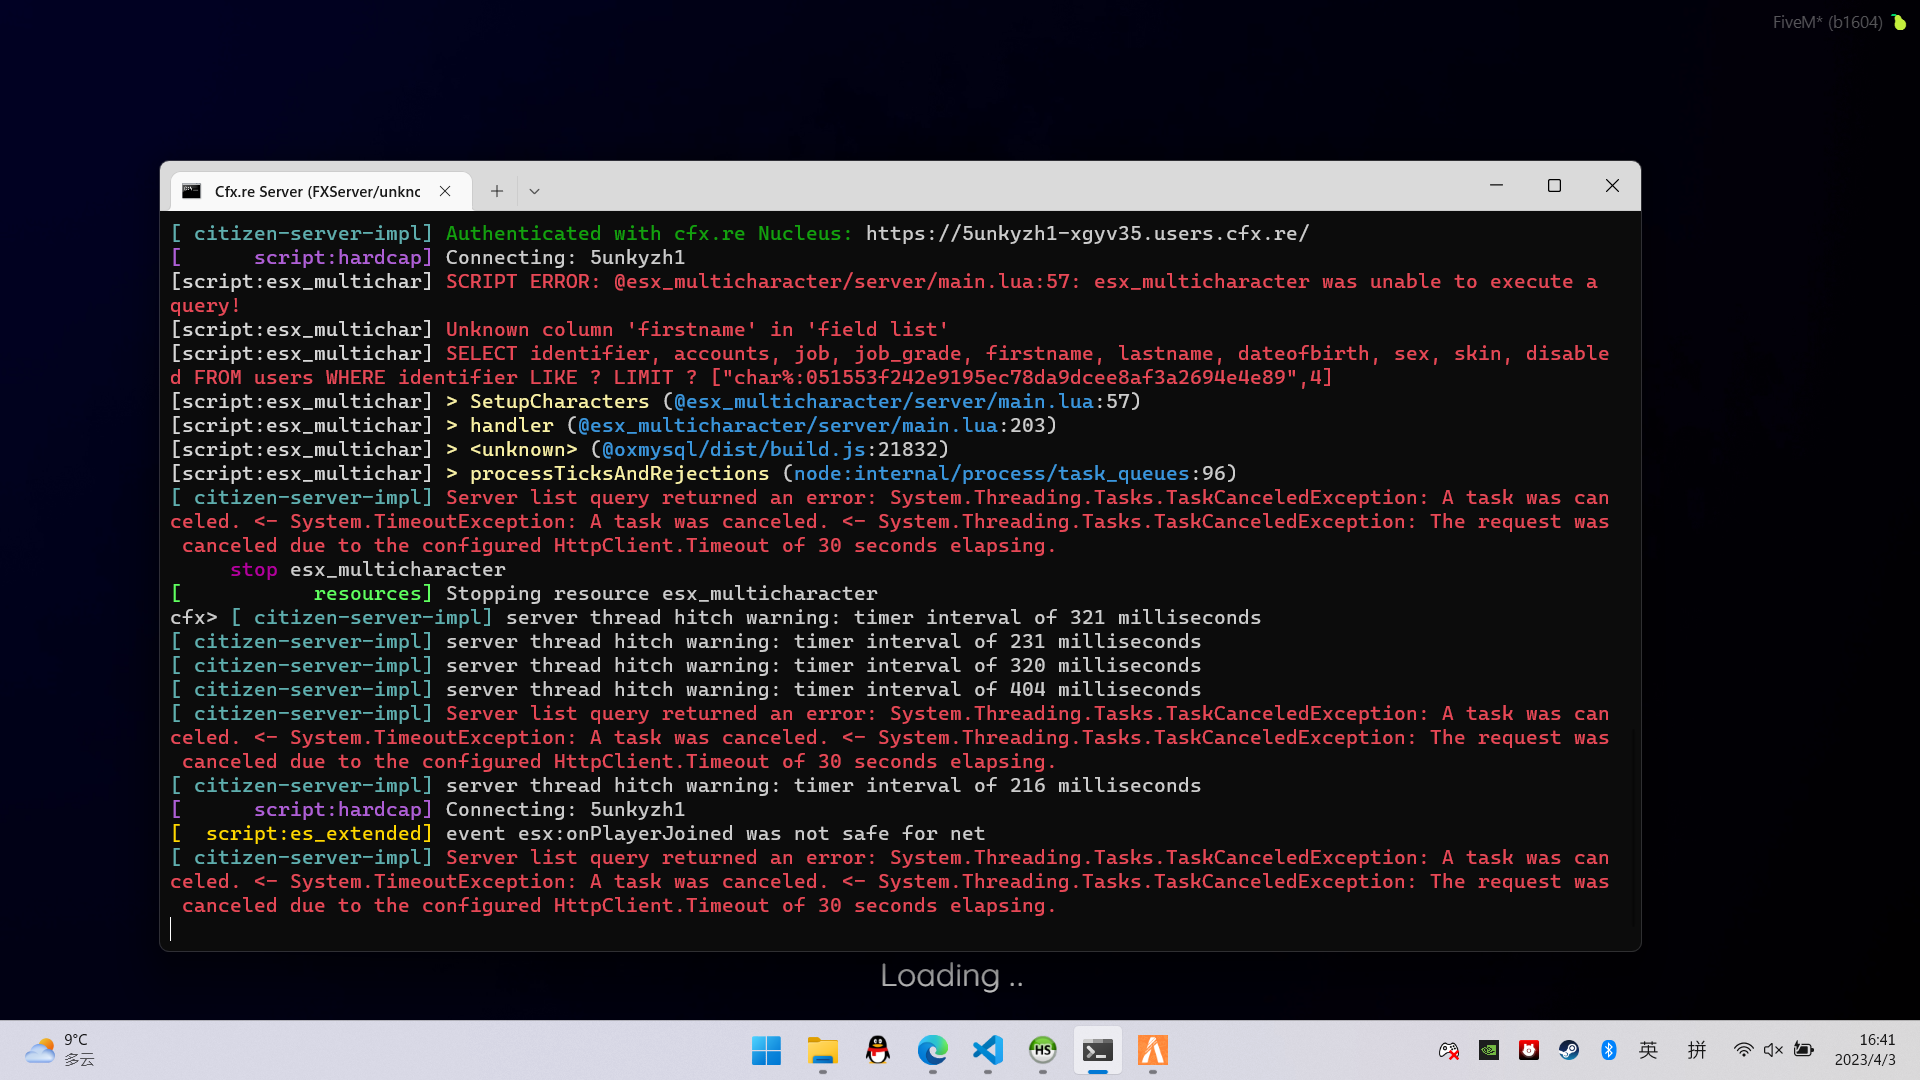Image resolution: width=1920 pixels, height=1080 pixels.
Task: Close the Cfx.re Server tab
Action: [x=445, y=191]
